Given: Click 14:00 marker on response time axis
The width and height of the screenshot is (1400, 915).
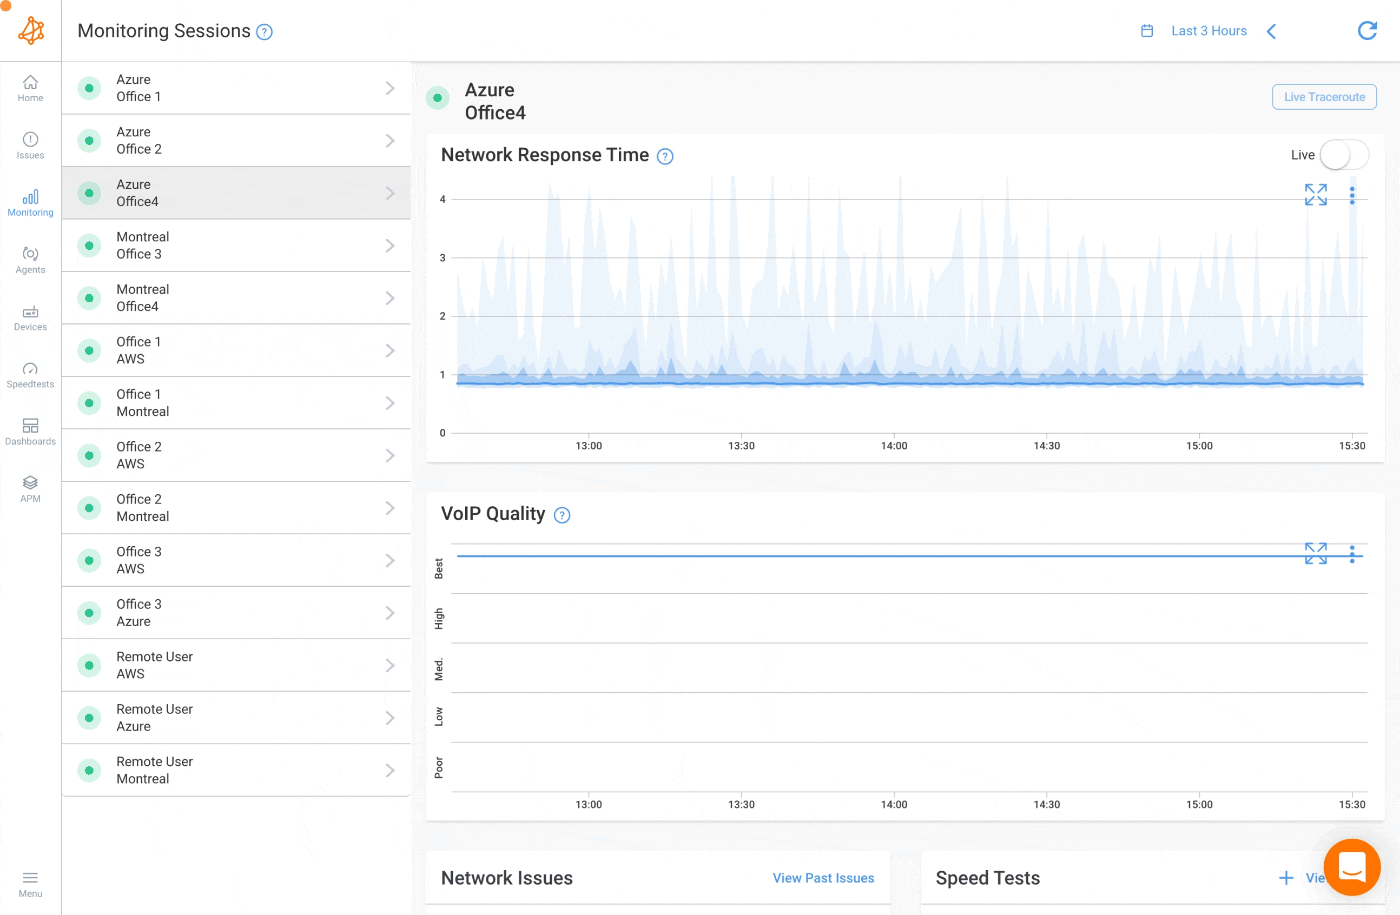Looking at the screenshot, I should pos(894,446).
